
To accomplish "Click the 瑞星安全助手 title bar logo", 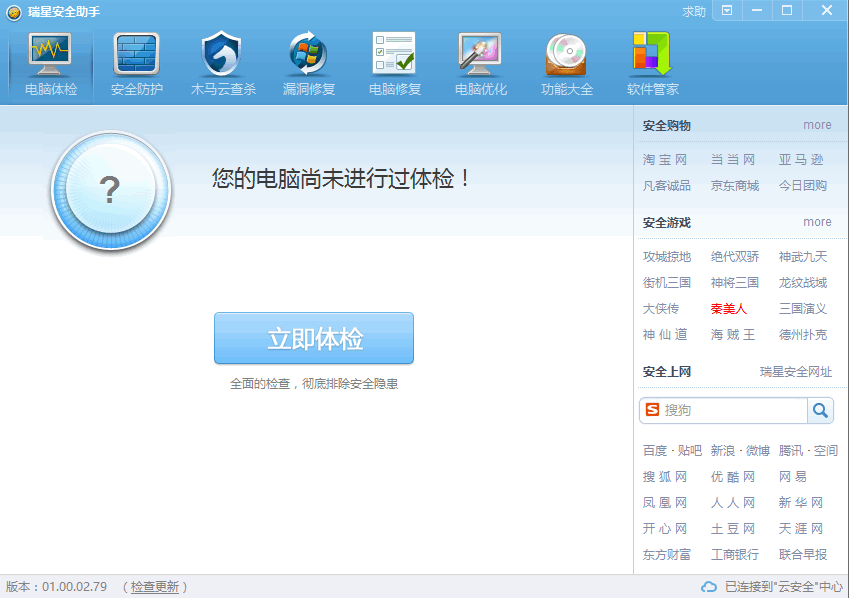I will click(14, 12).
